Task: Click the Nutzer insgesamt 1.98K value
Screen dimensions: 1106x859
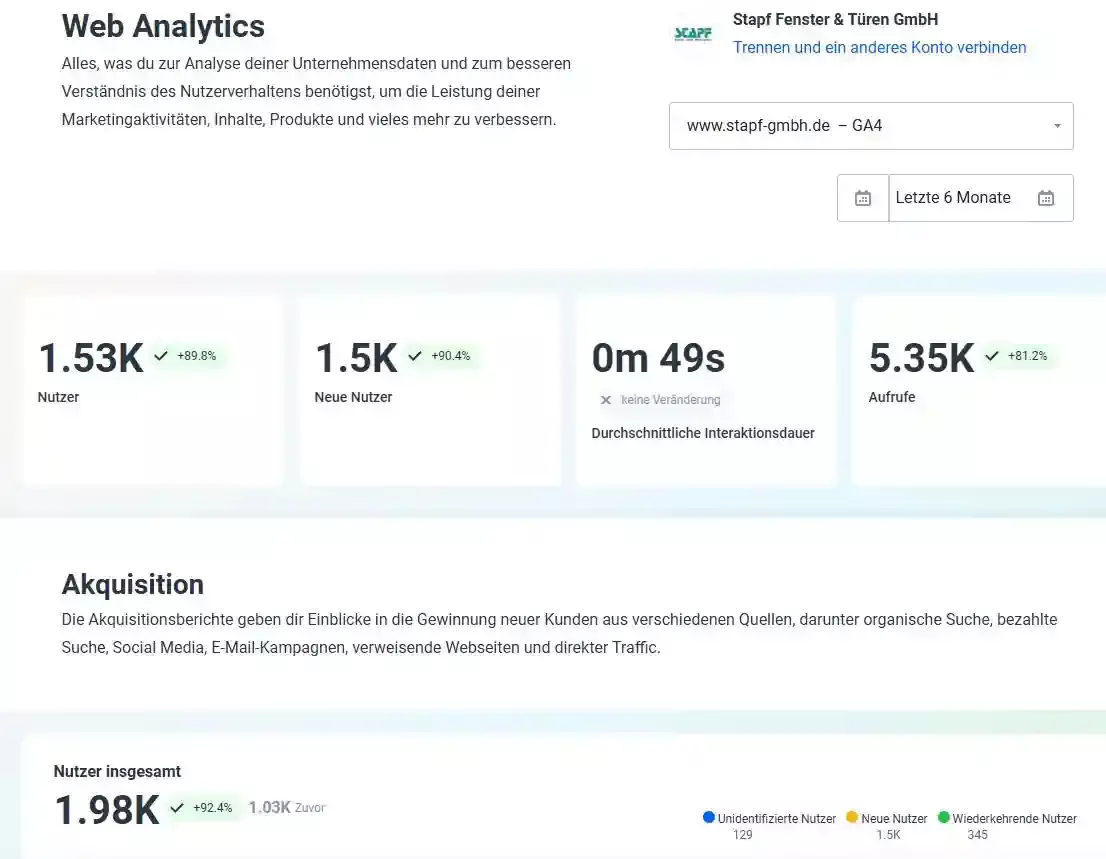Action: pos(107,809)
